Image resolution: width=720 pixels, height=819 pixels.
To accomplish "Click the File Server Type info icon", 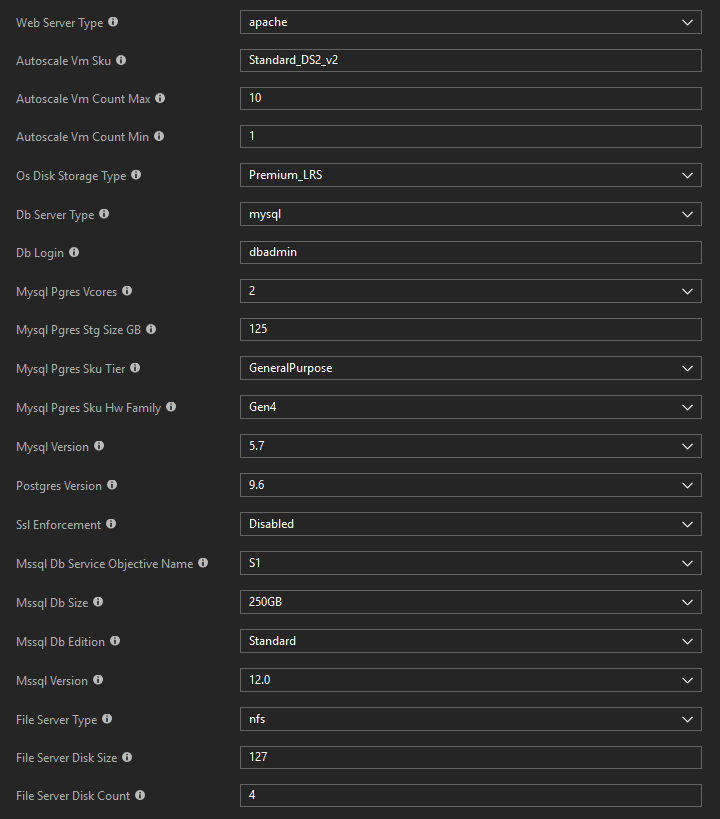I will [105, 719].
